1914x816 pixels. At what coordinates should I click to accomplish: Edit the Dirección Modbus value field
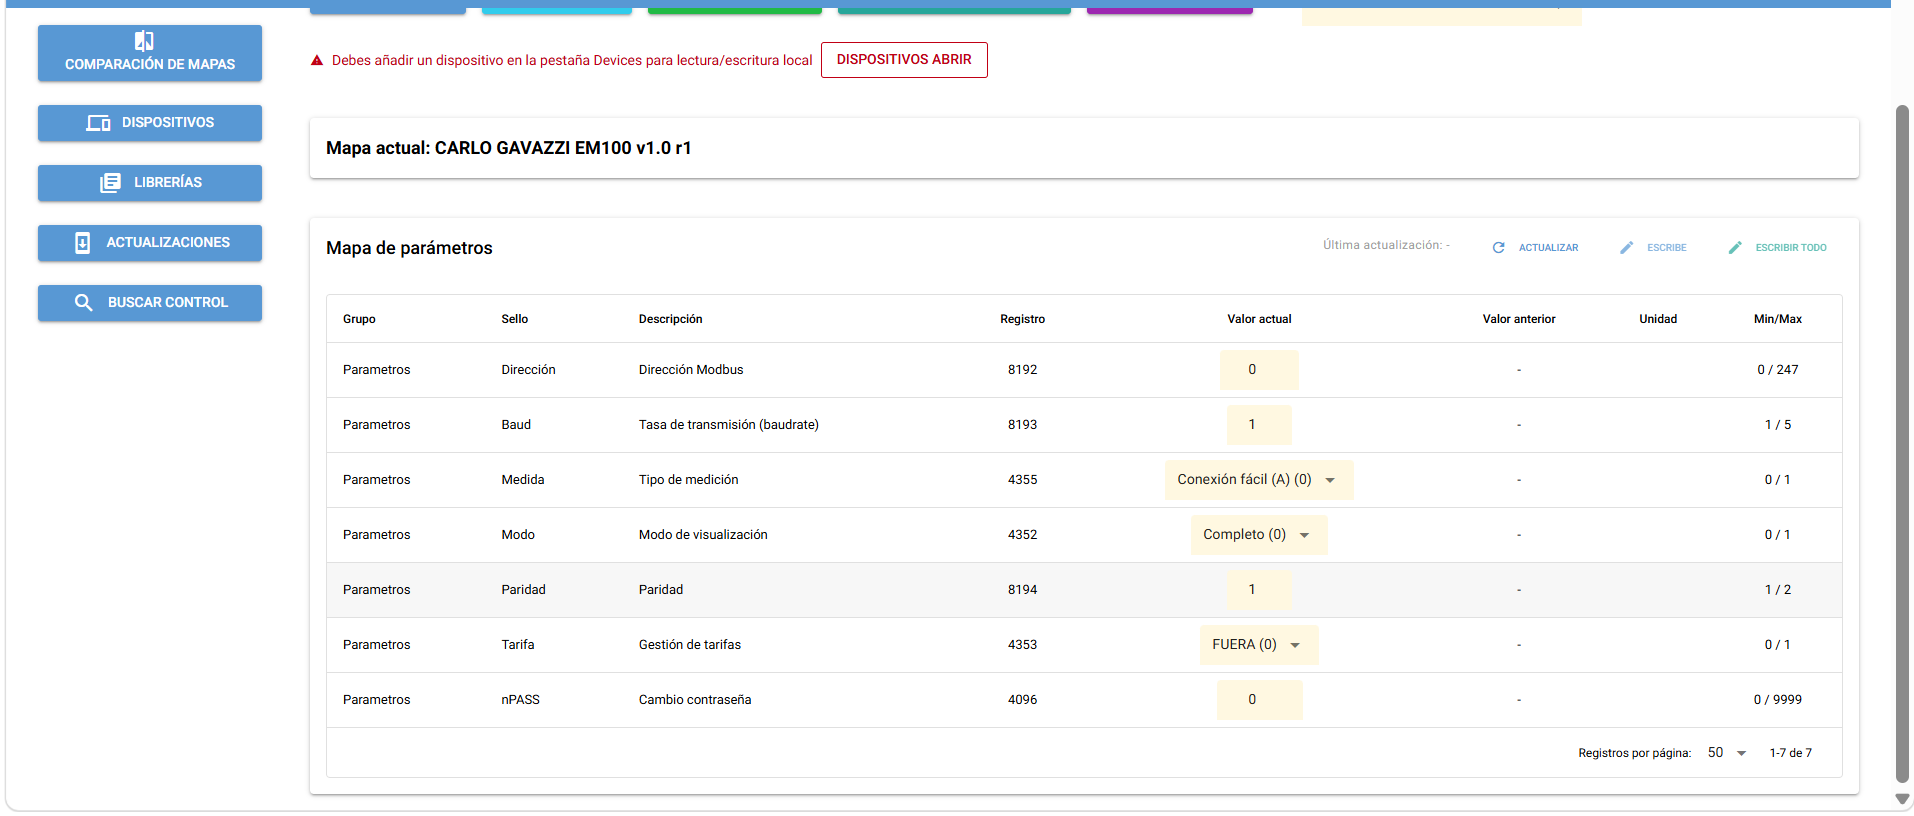pyautogui.click(x=1259, y=370)
